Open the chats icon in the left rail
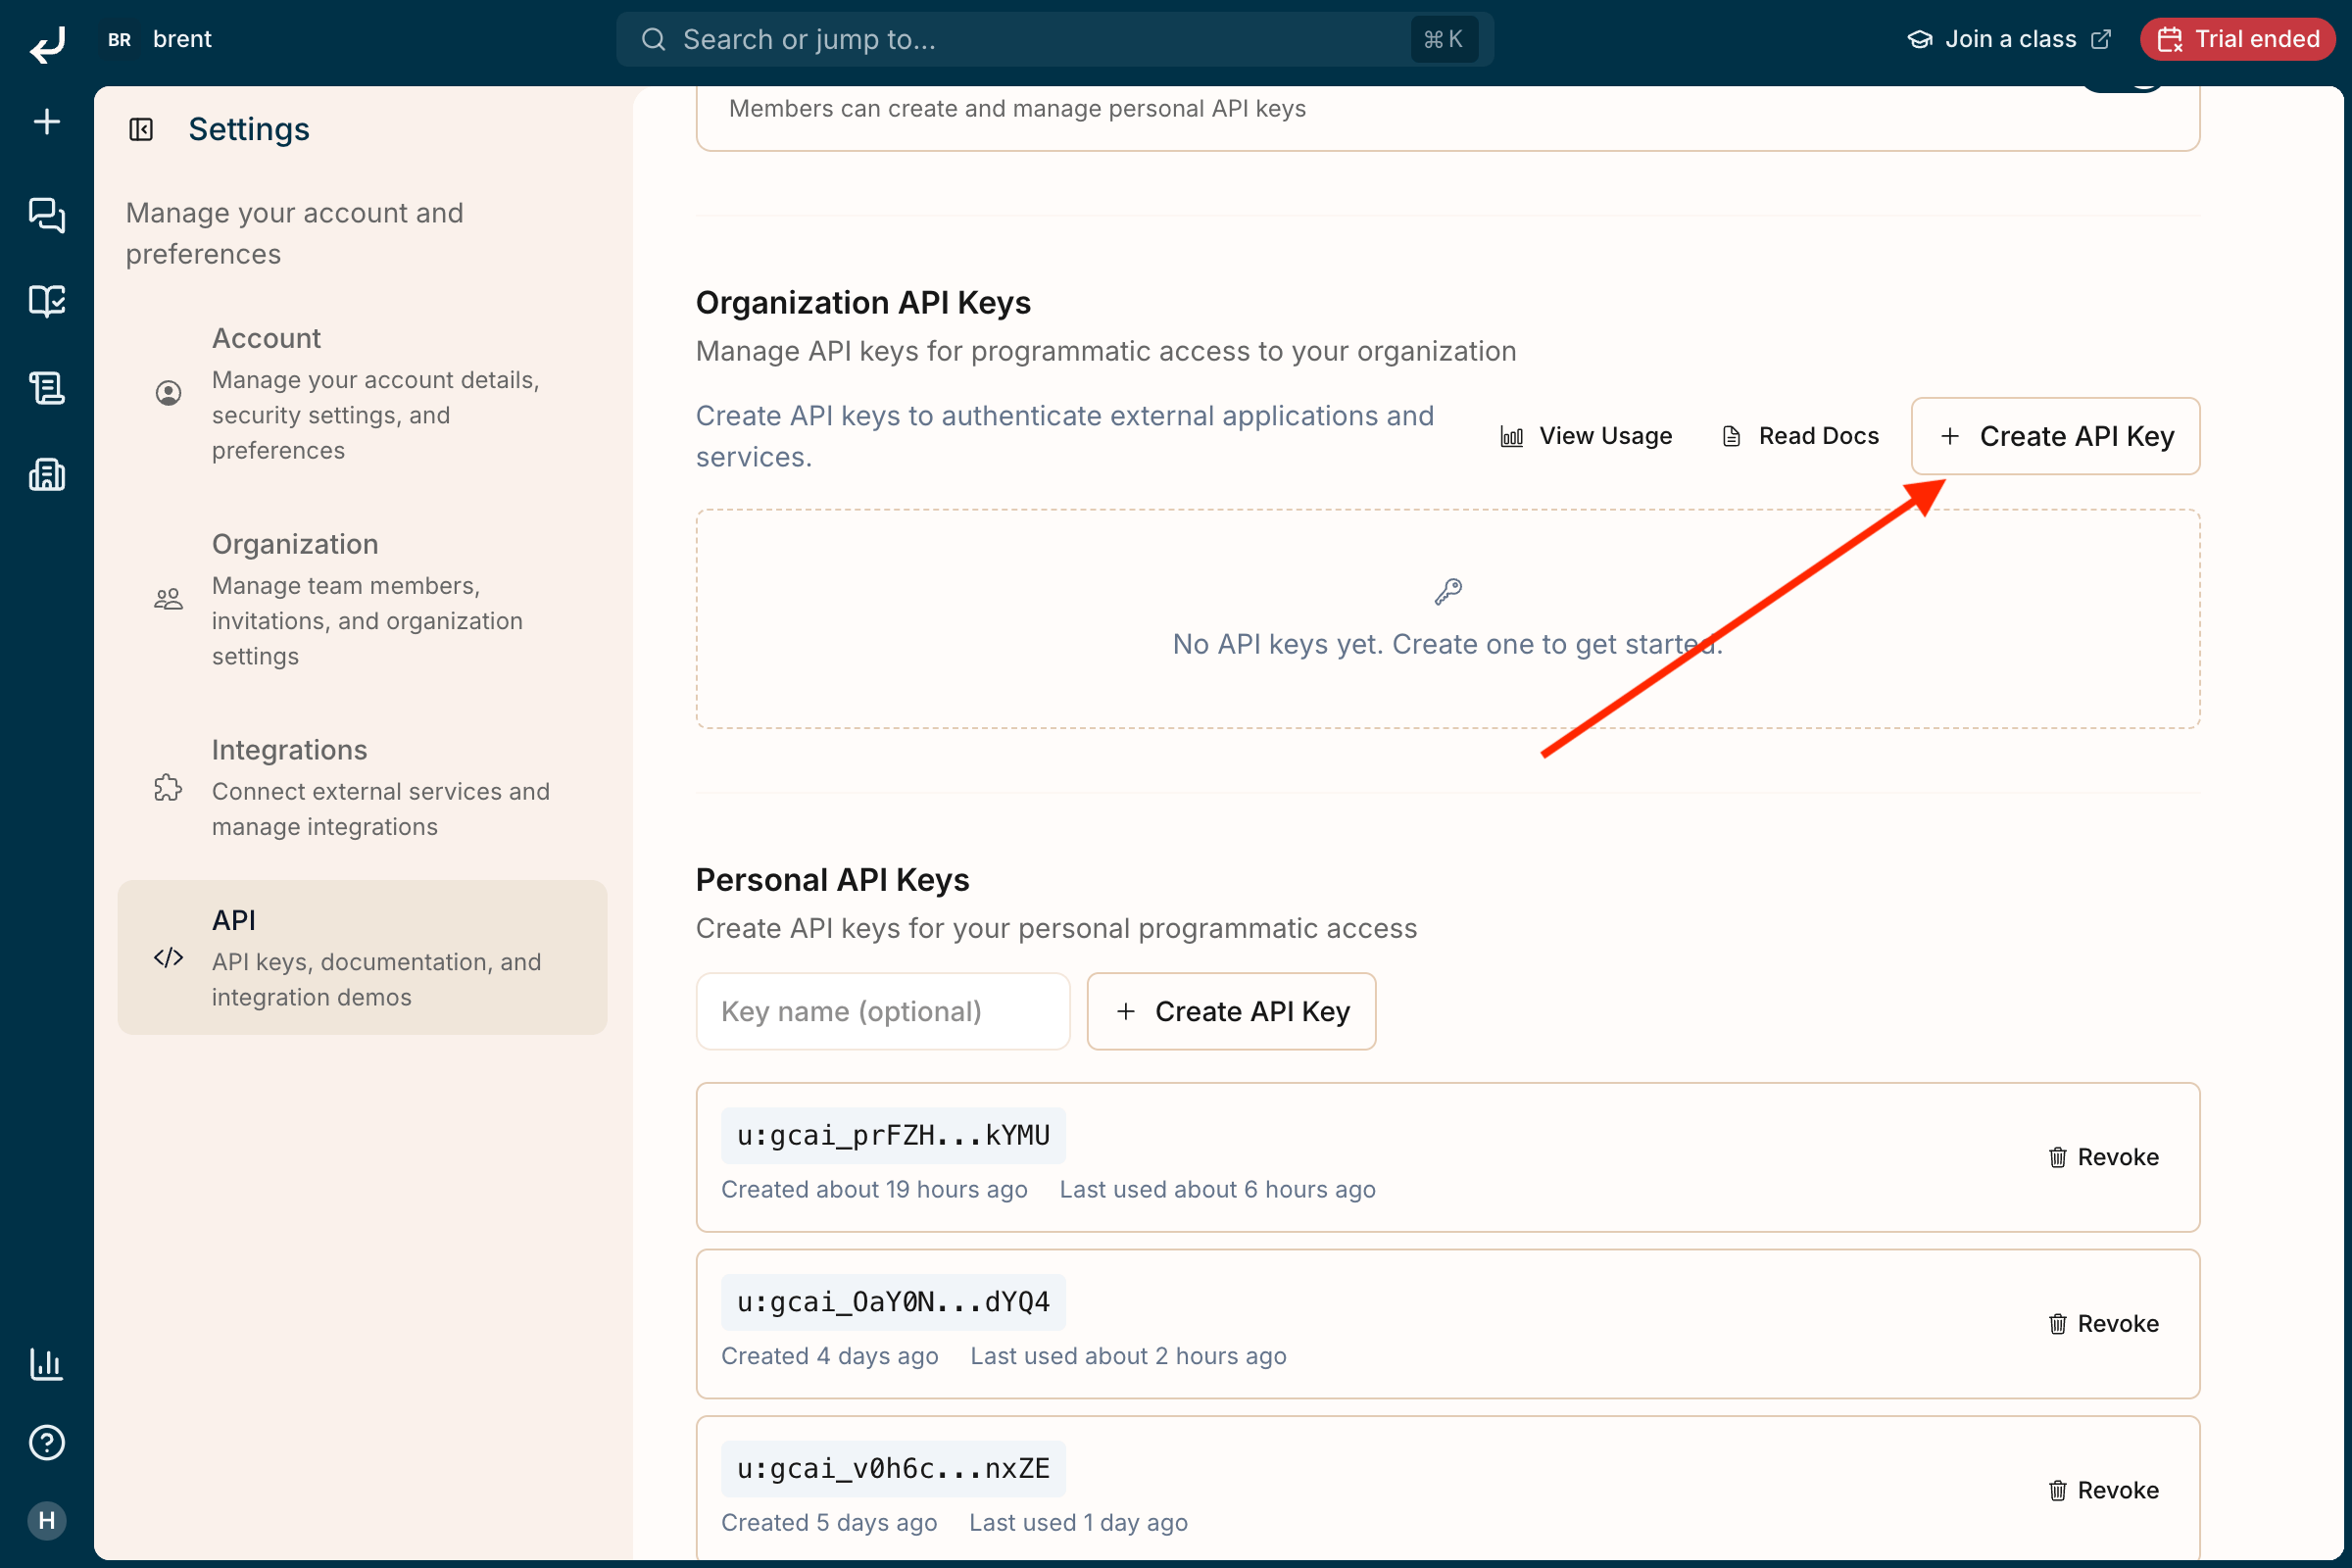The image size is (2352, 1568). click(x=47, y=215)
